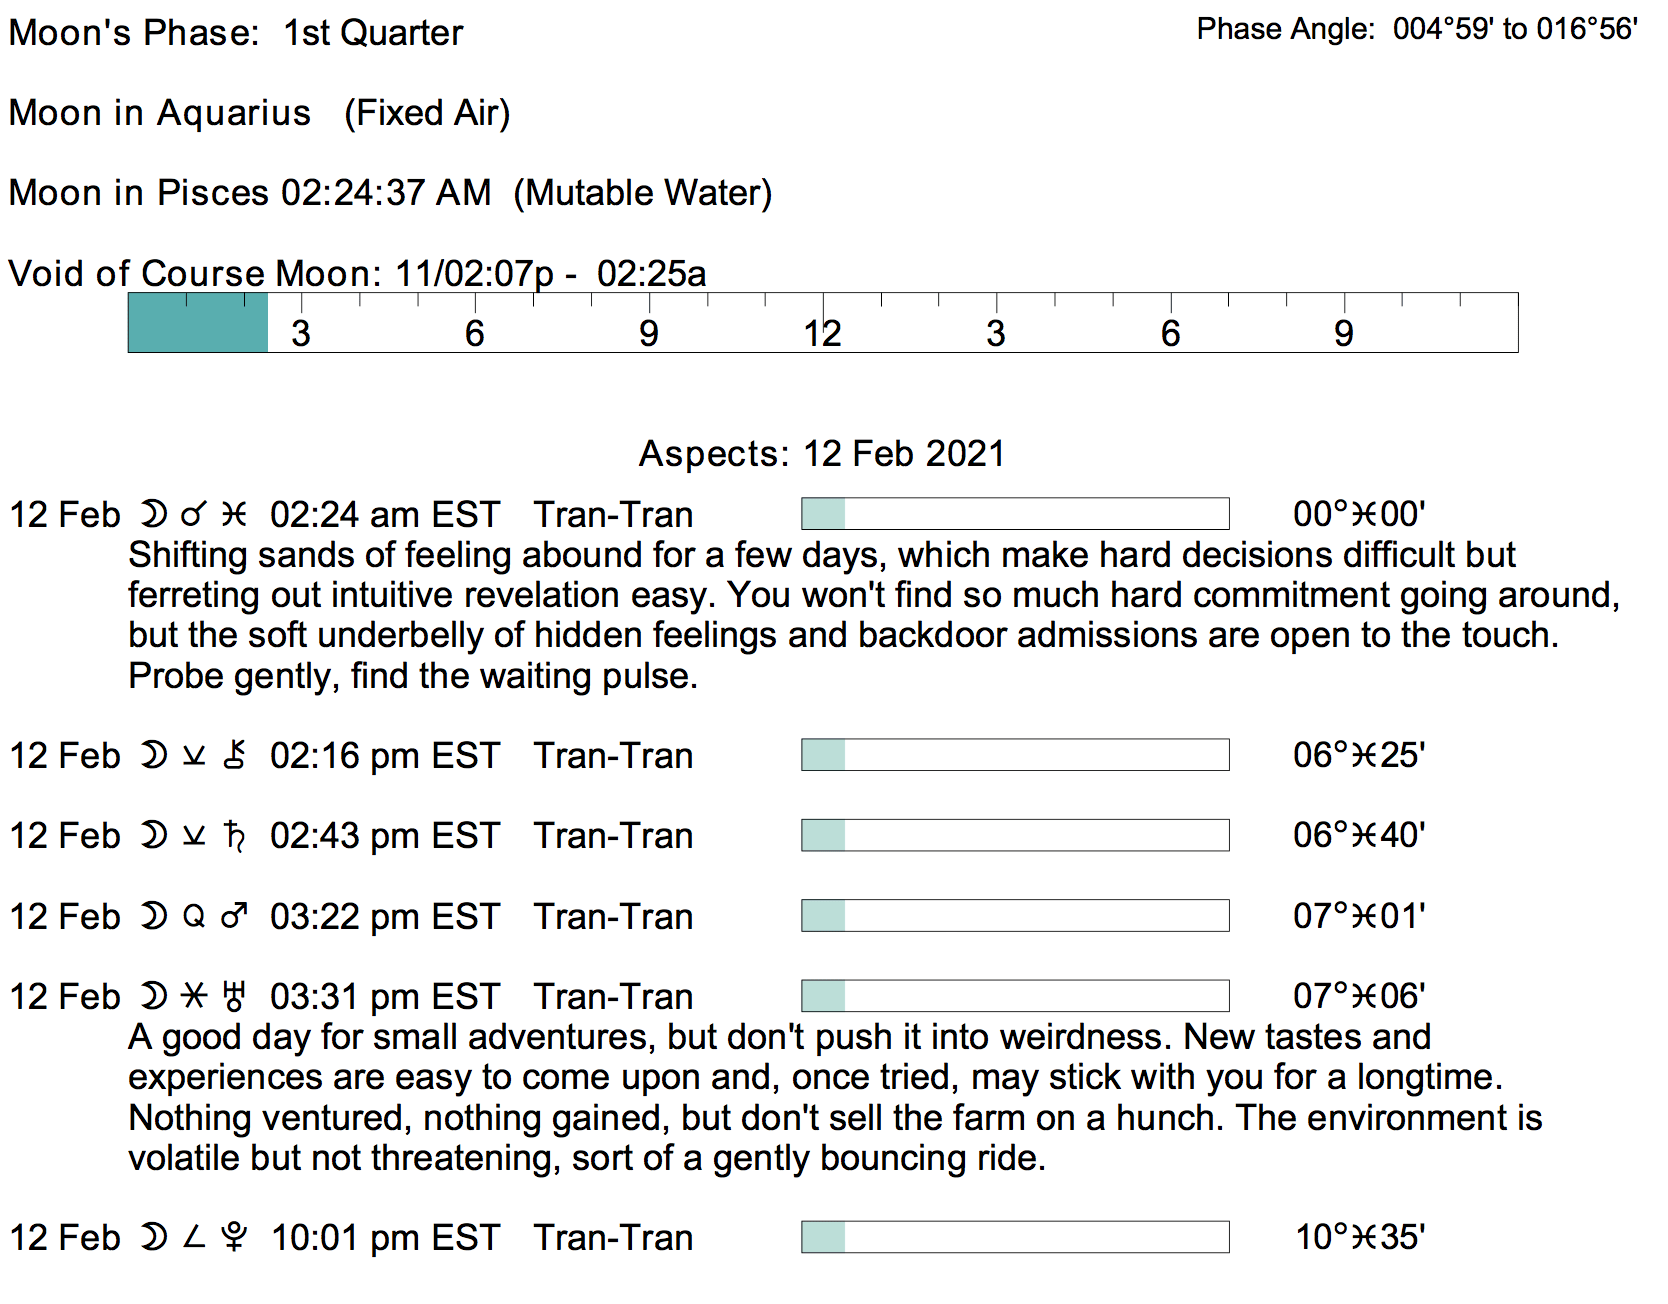Click the 12 noon mark on the timeline
This screenshot has width=1668, height=1304.
(x=822, y=333)
